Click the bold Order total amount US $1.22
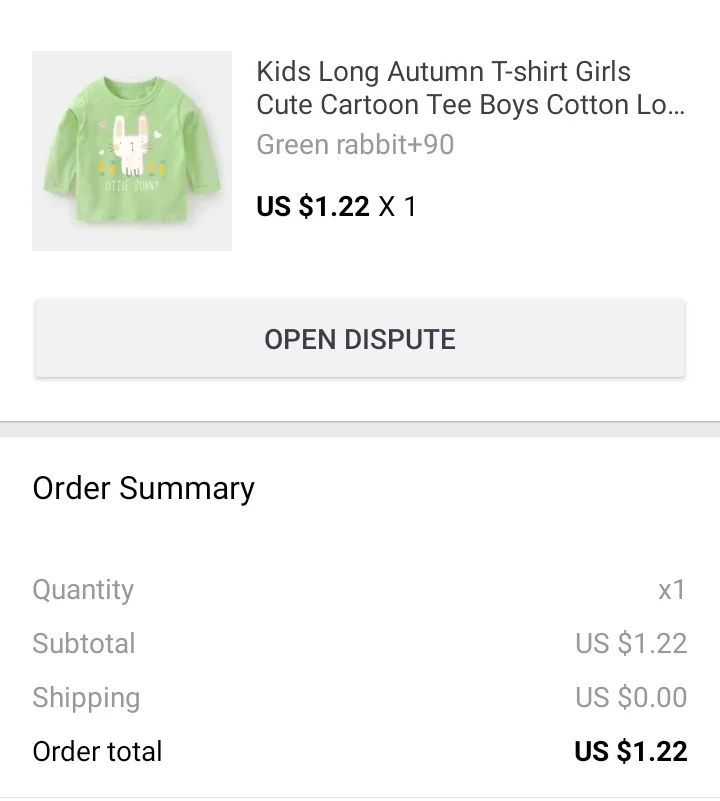The width and height of the screenshot is (720, 801). pyautogui.click(x=631, y=751)
